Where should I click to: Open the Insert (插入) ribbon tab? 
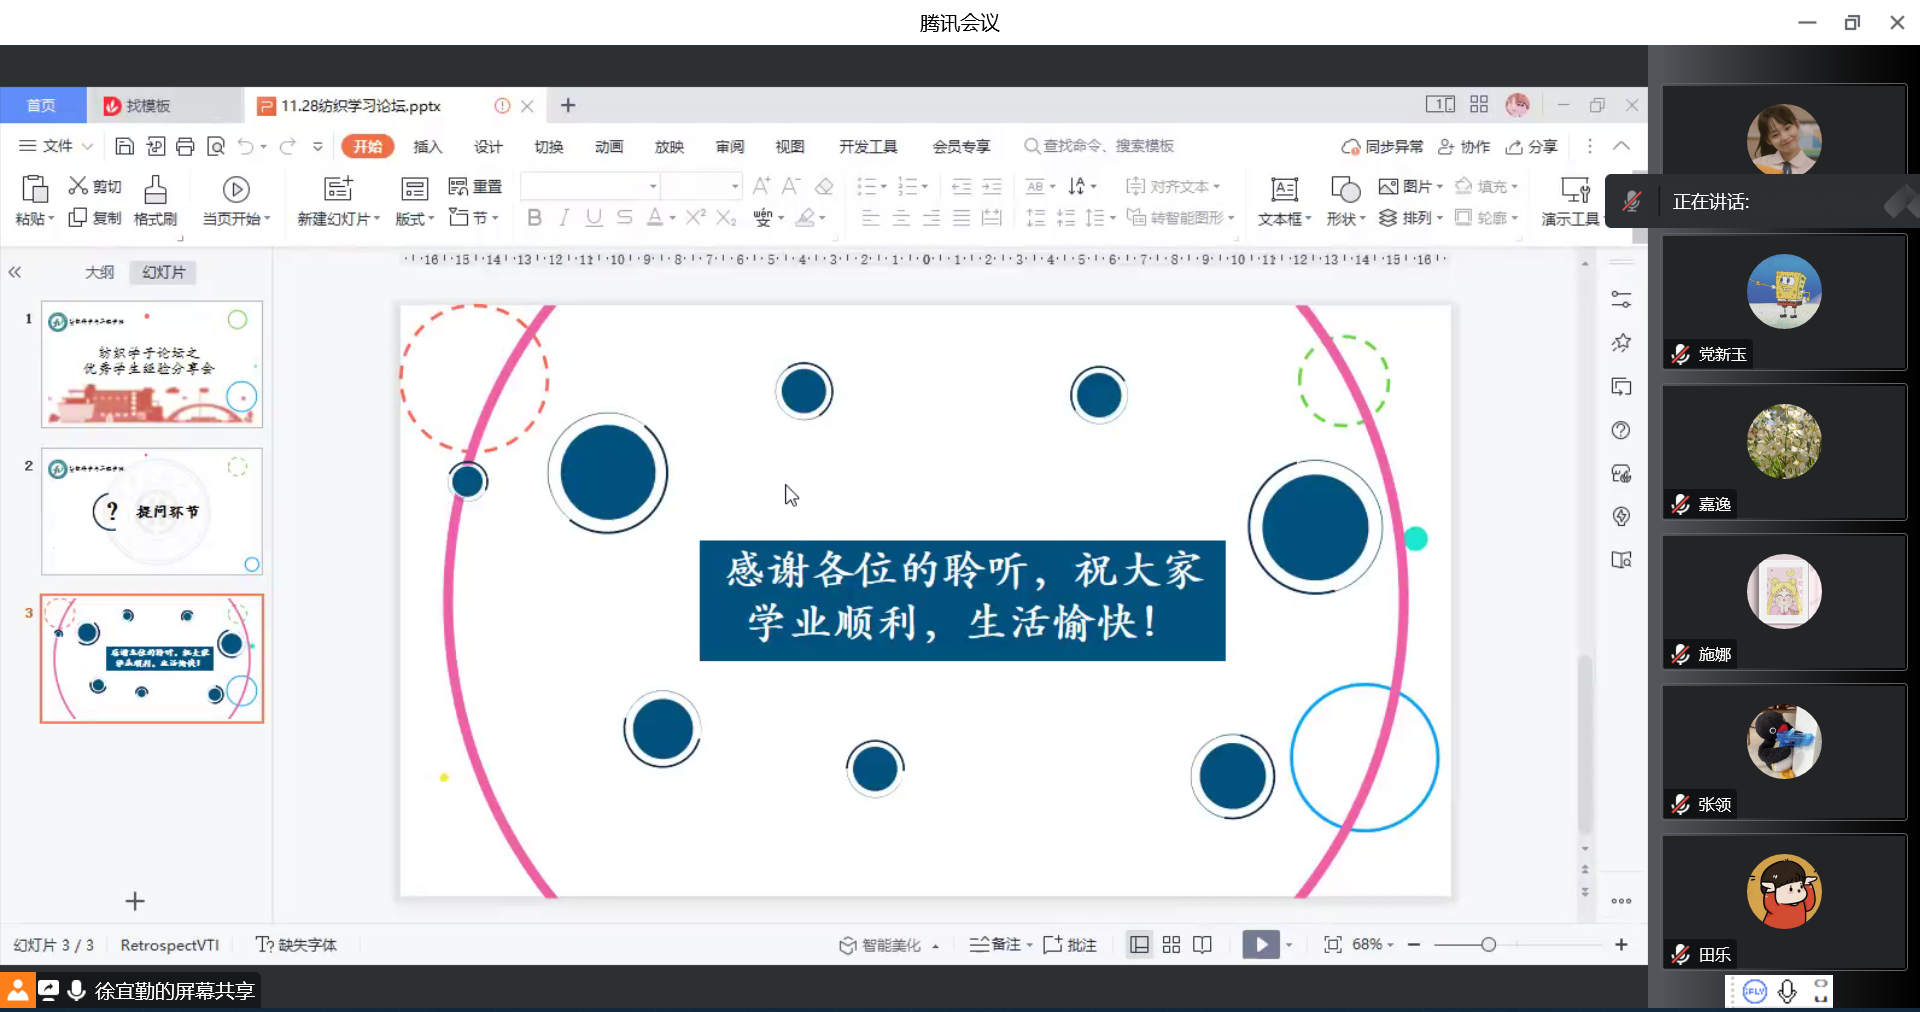tap(427, 147)
